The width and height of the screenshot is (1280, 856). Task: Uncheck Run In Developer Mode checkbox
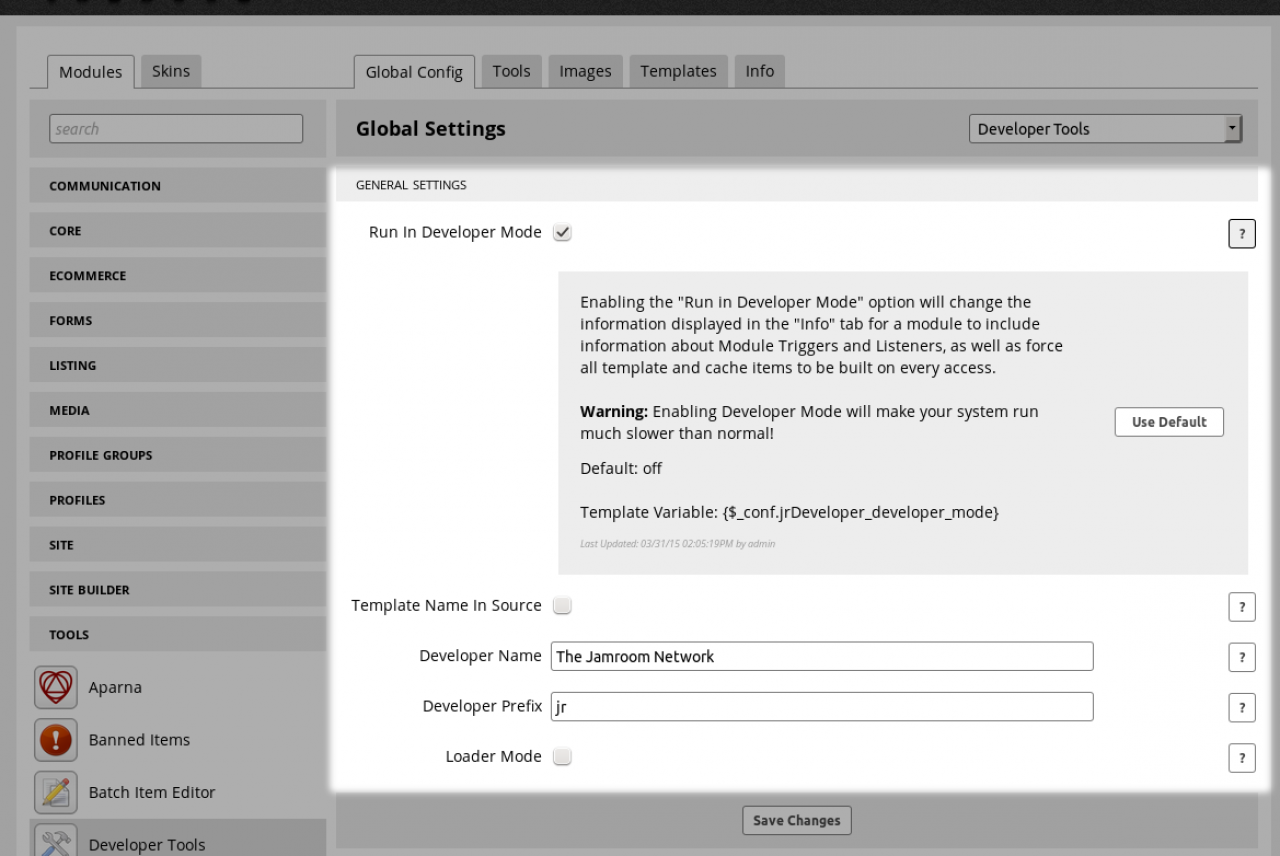pyautogui.click(x=562, y=233)
